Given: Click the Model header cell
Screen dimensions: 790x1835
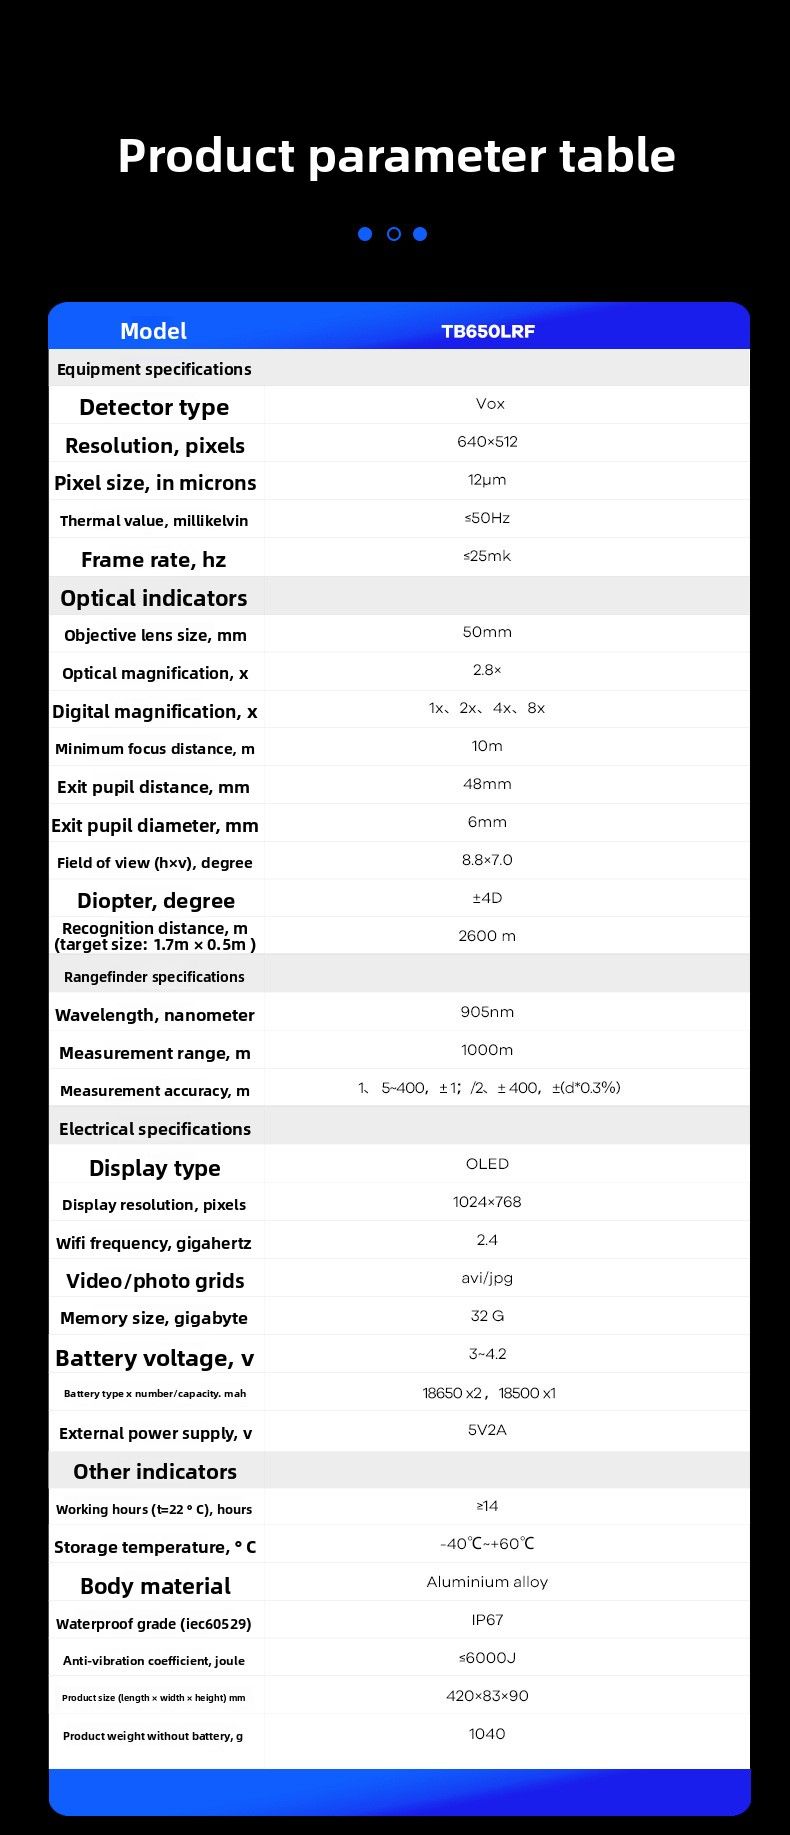Looking at the screenshot, I should [153, 331].
